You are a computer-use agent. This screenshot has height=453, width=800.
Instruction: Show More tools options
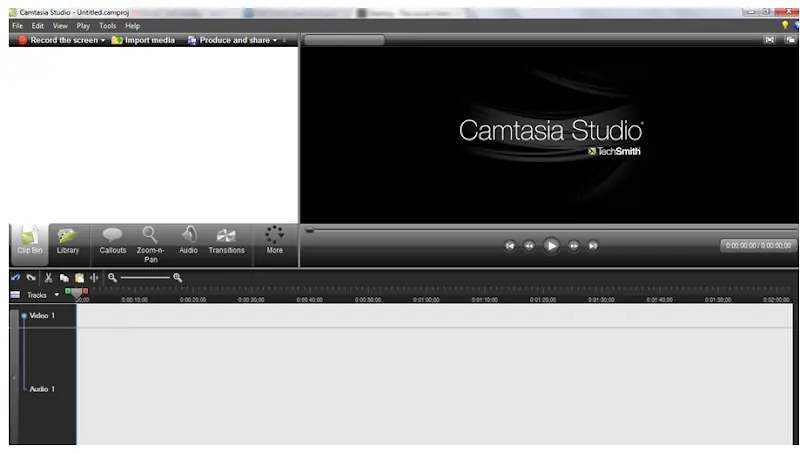click(x=274, y=241)
